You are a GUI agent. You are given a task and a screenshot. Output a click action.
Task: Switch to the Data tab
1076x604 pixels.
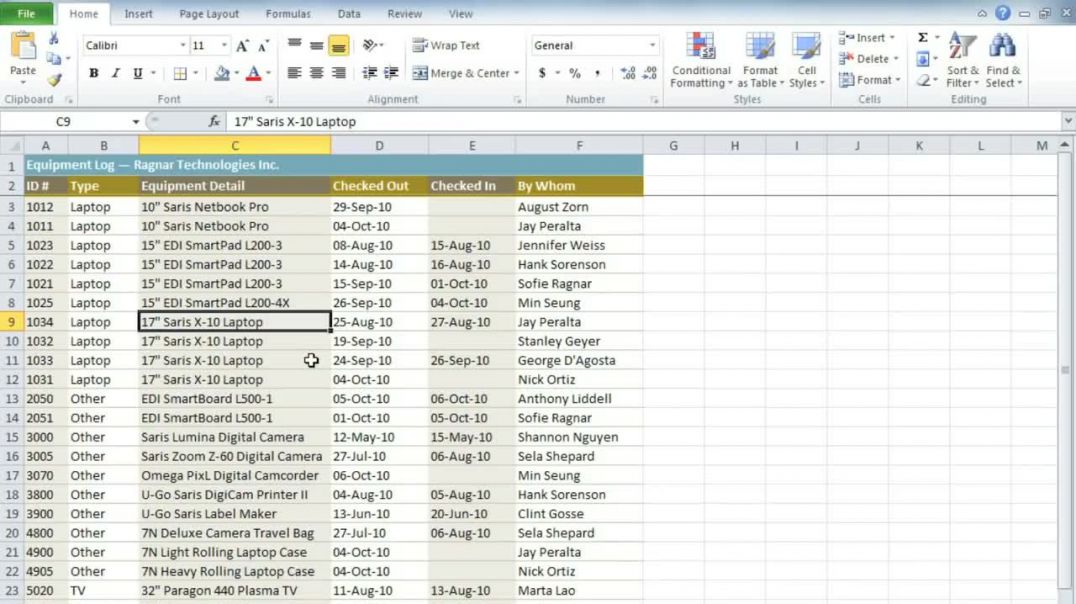[x=349, y=13]
